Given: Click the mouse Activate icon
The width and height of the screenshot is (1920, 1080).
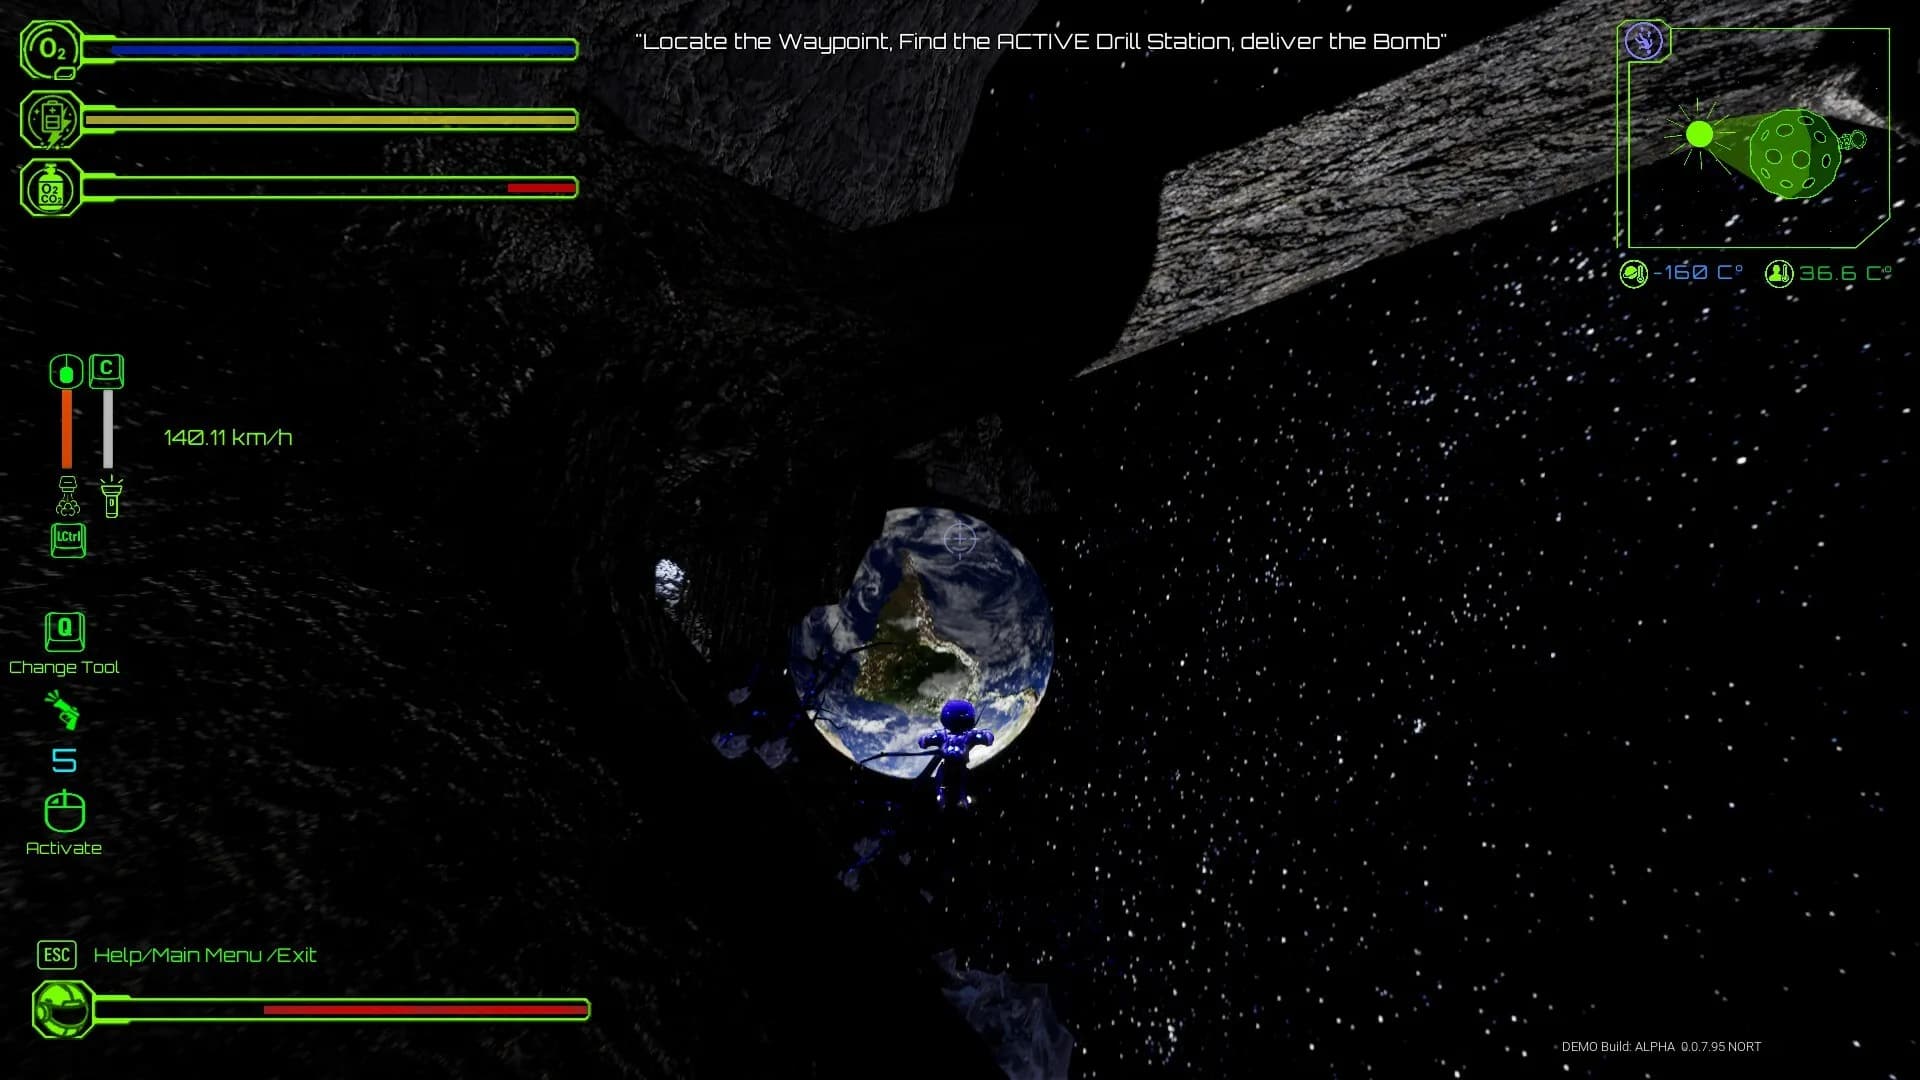Looking at the screenshot, I should coord(65,811).
